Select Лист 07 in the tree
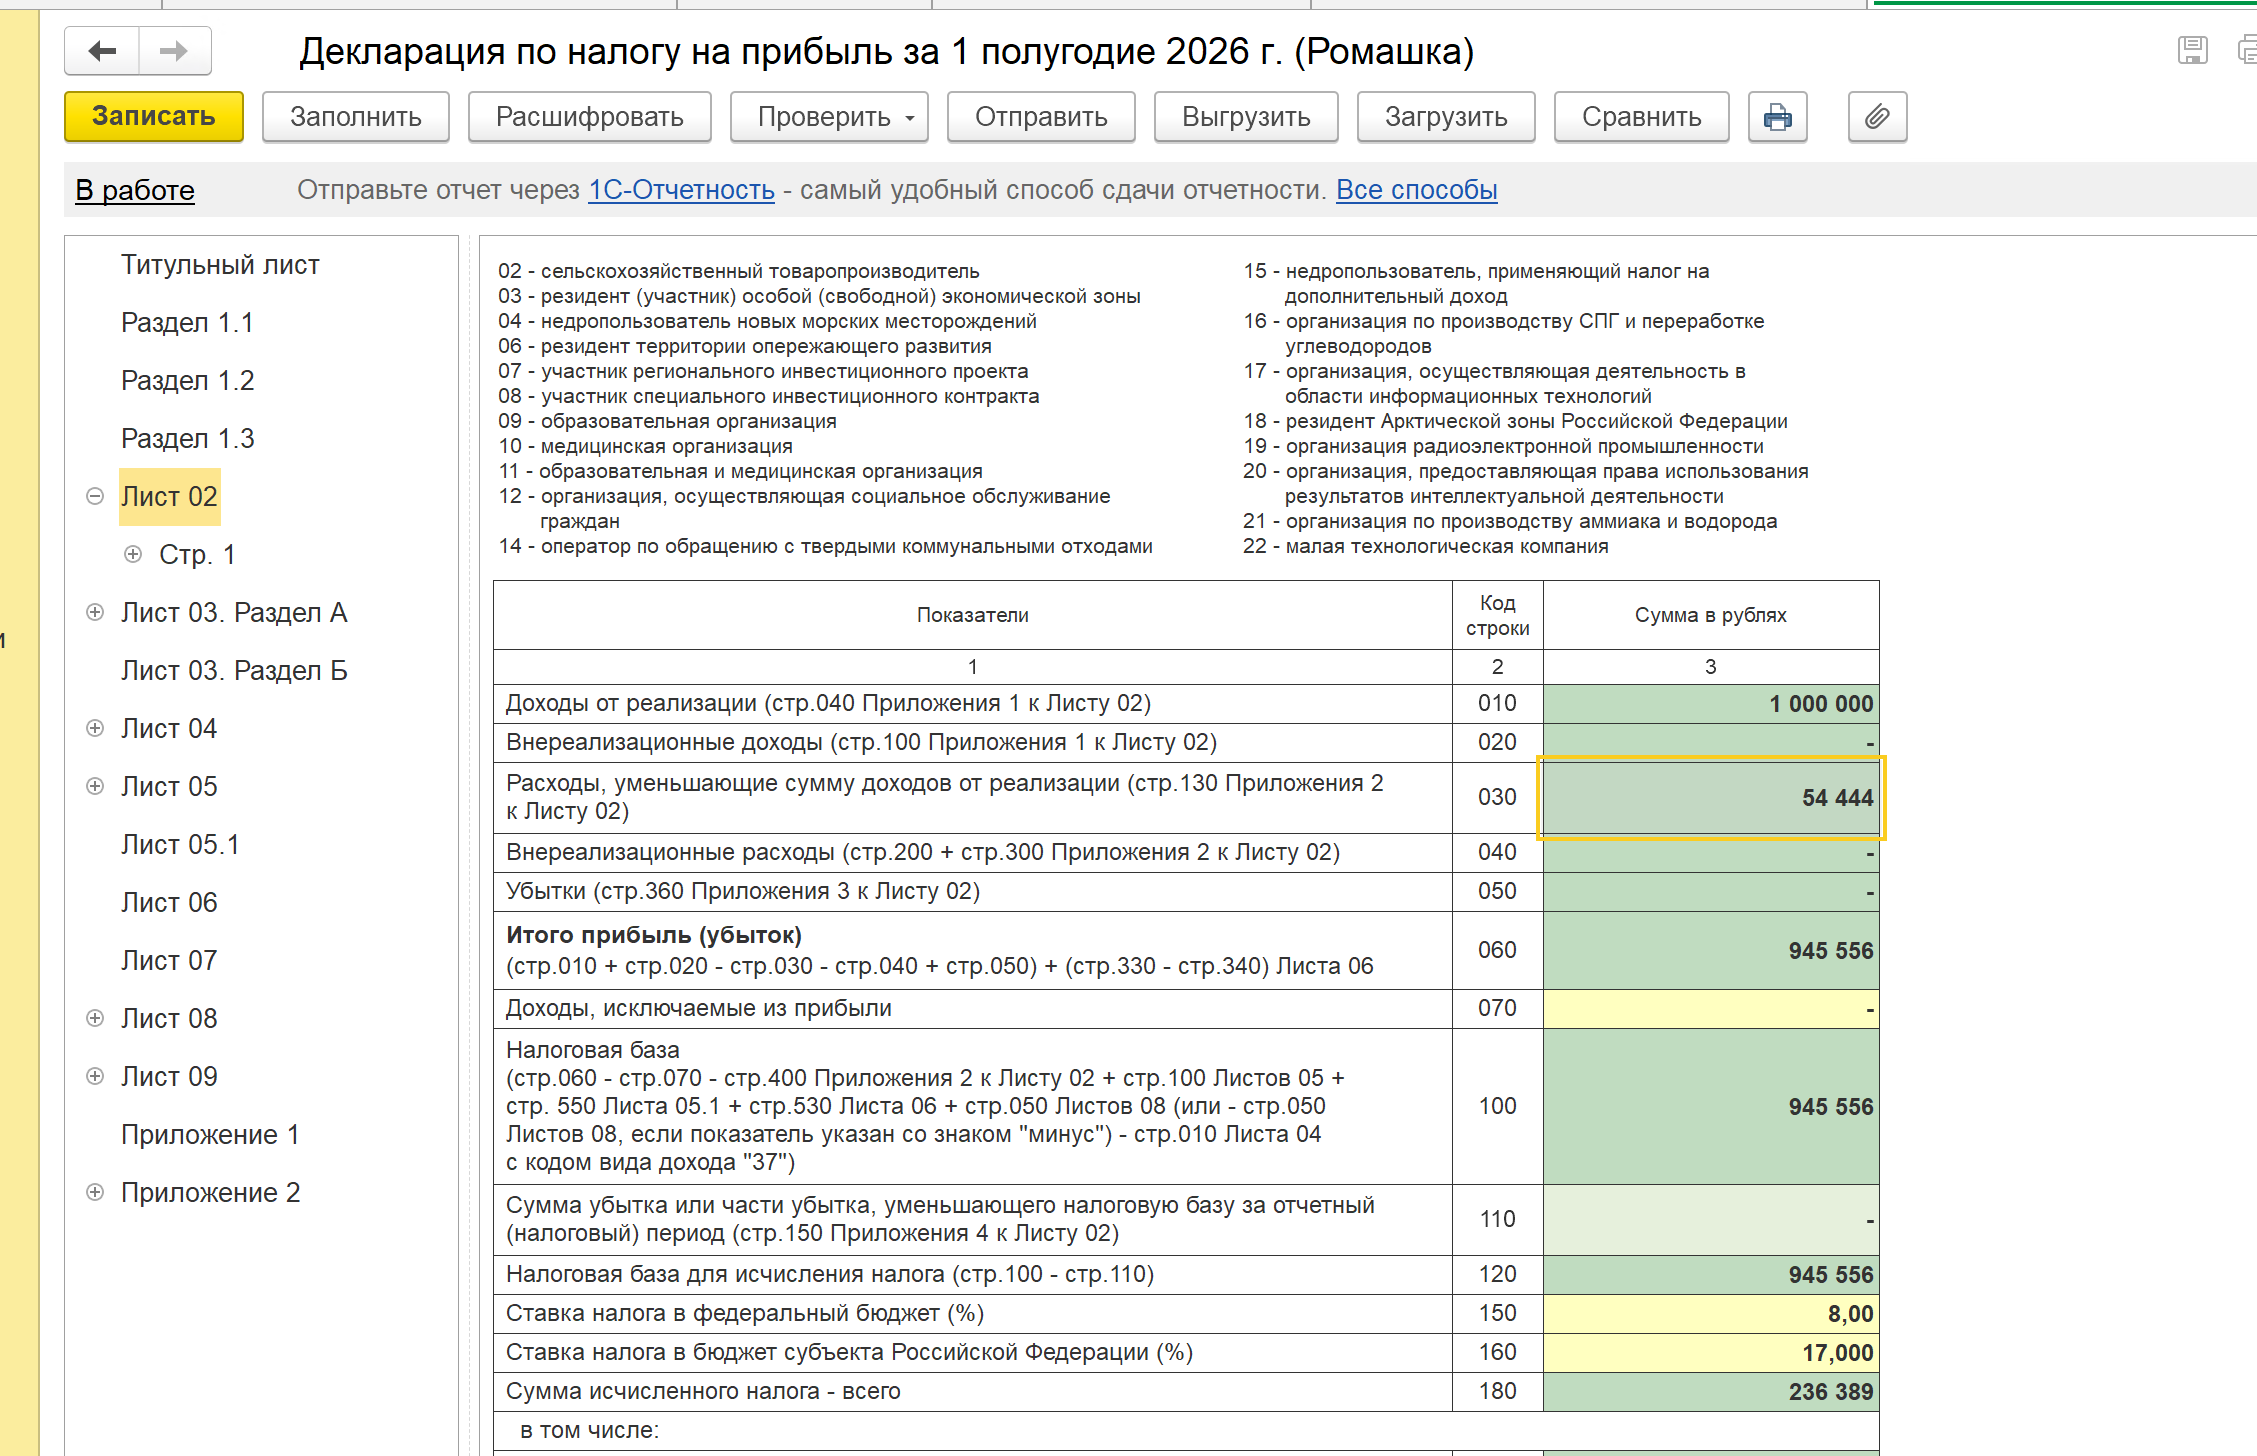The image size is (2257, 1456). tap(169, 961)
